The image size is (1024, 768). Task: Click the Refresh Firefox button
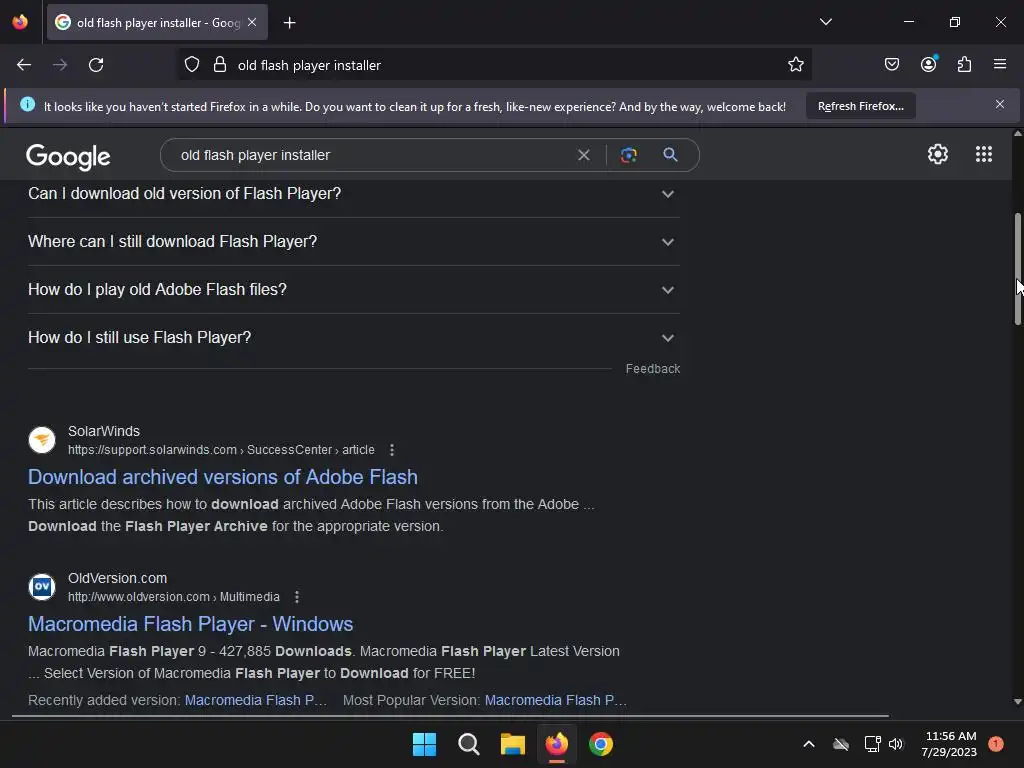point(861,106)
